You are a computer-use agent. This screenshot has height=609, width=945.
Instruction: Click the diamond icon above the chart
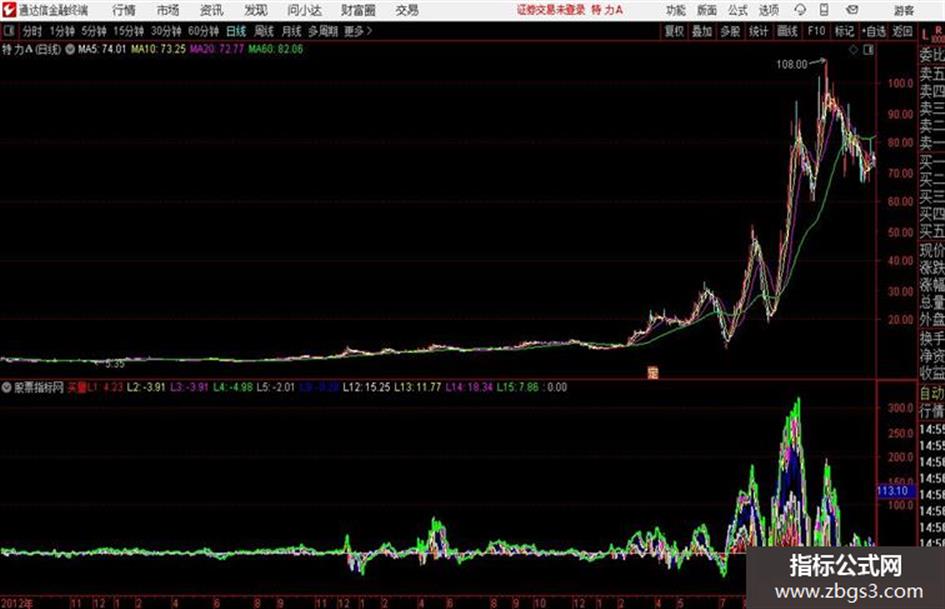[x=853, y=50]
